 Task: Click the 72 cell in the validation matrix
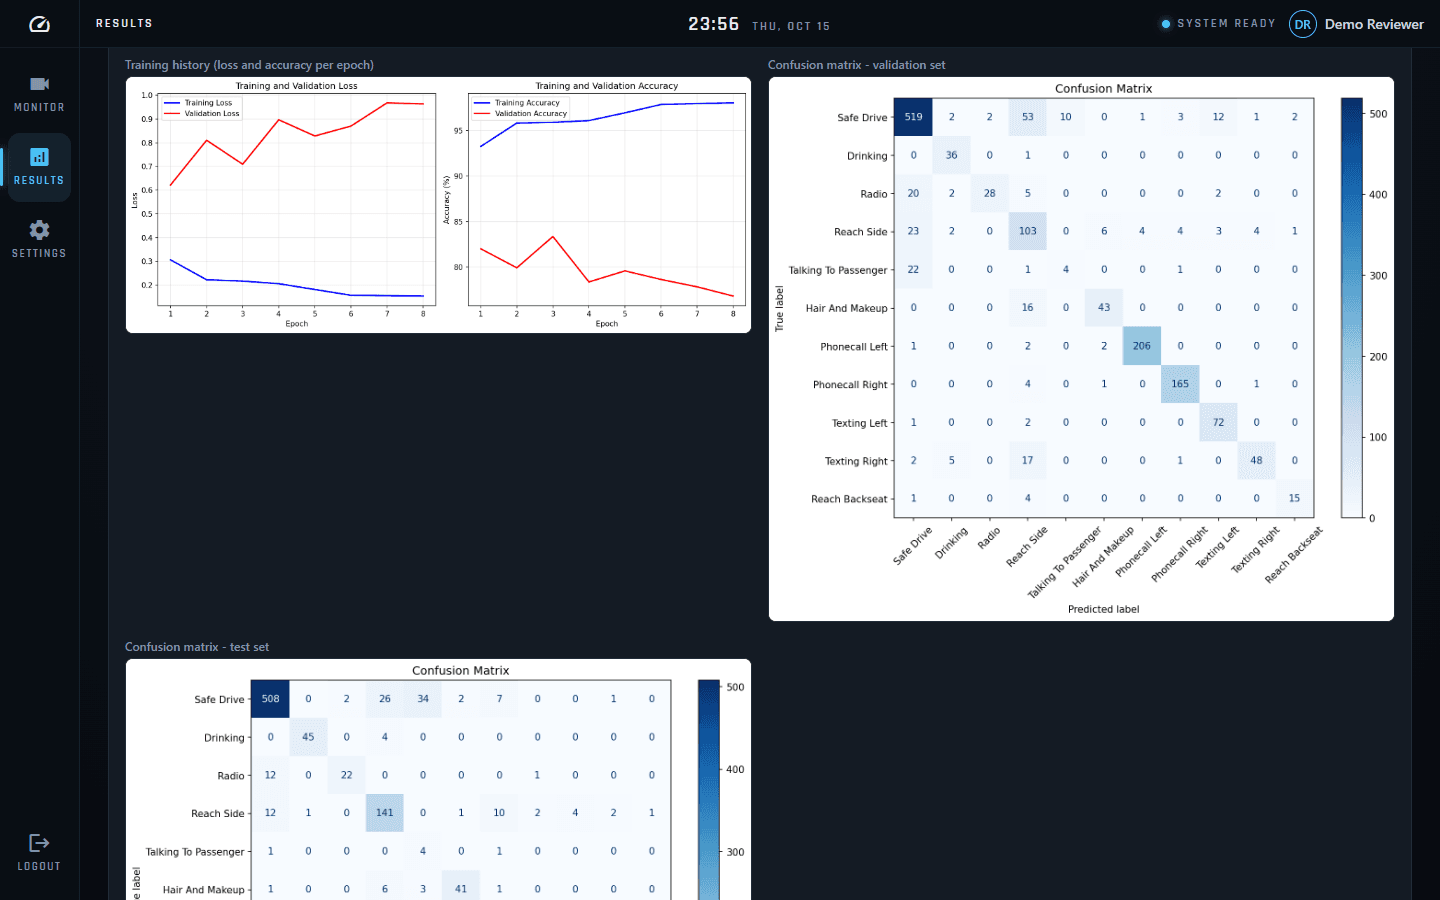click(x=1218, y=422)
